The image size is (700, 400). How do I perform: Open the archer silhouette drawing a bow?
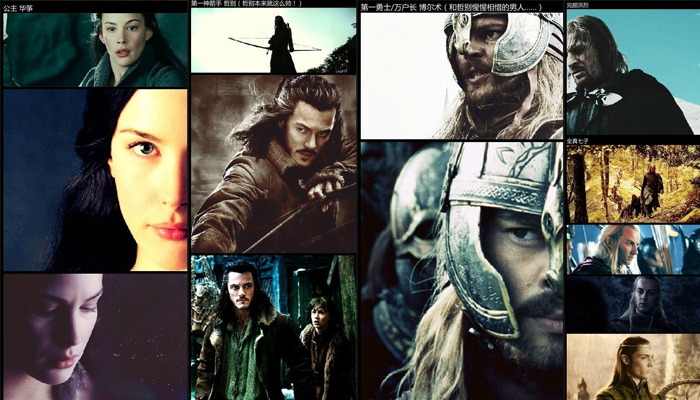click(x=273, y=41)
